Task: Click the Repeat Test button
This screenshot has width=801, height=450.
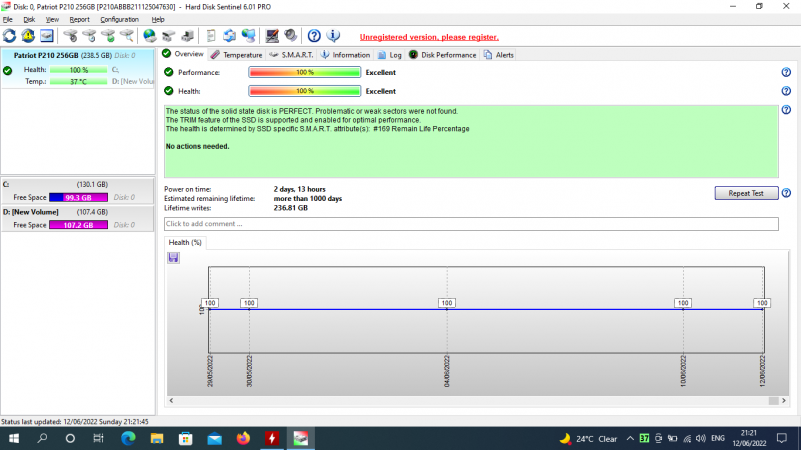Action: 746,193
